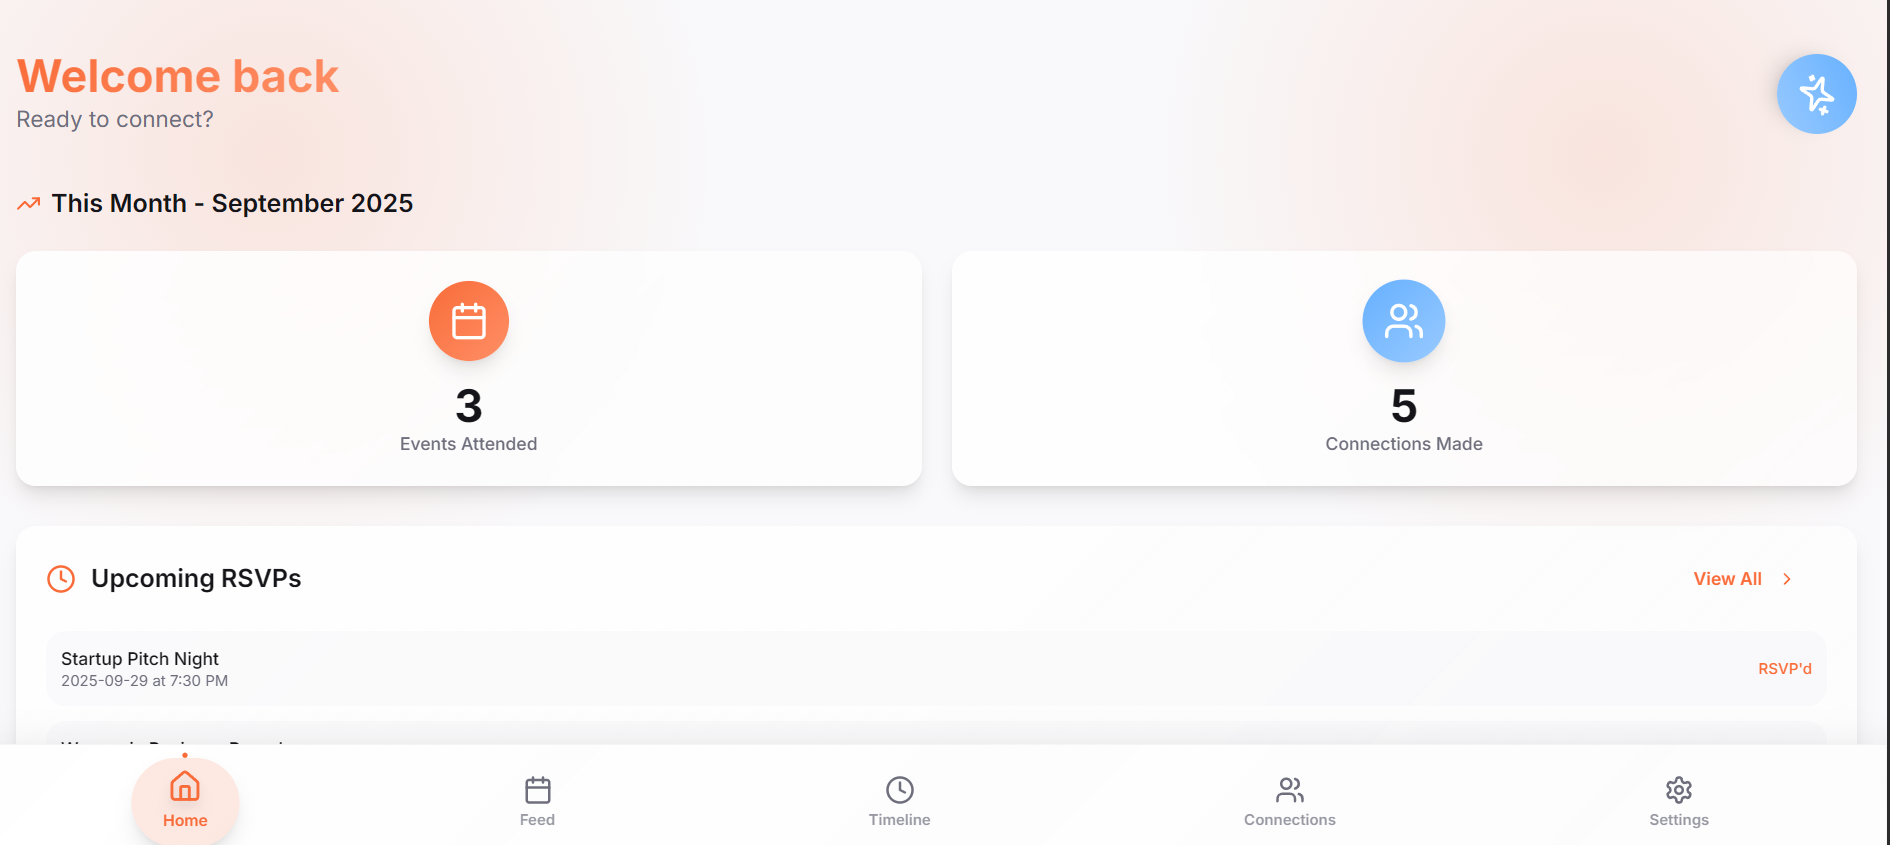Click the Upcoming RSVPs heading

[196, 579]
